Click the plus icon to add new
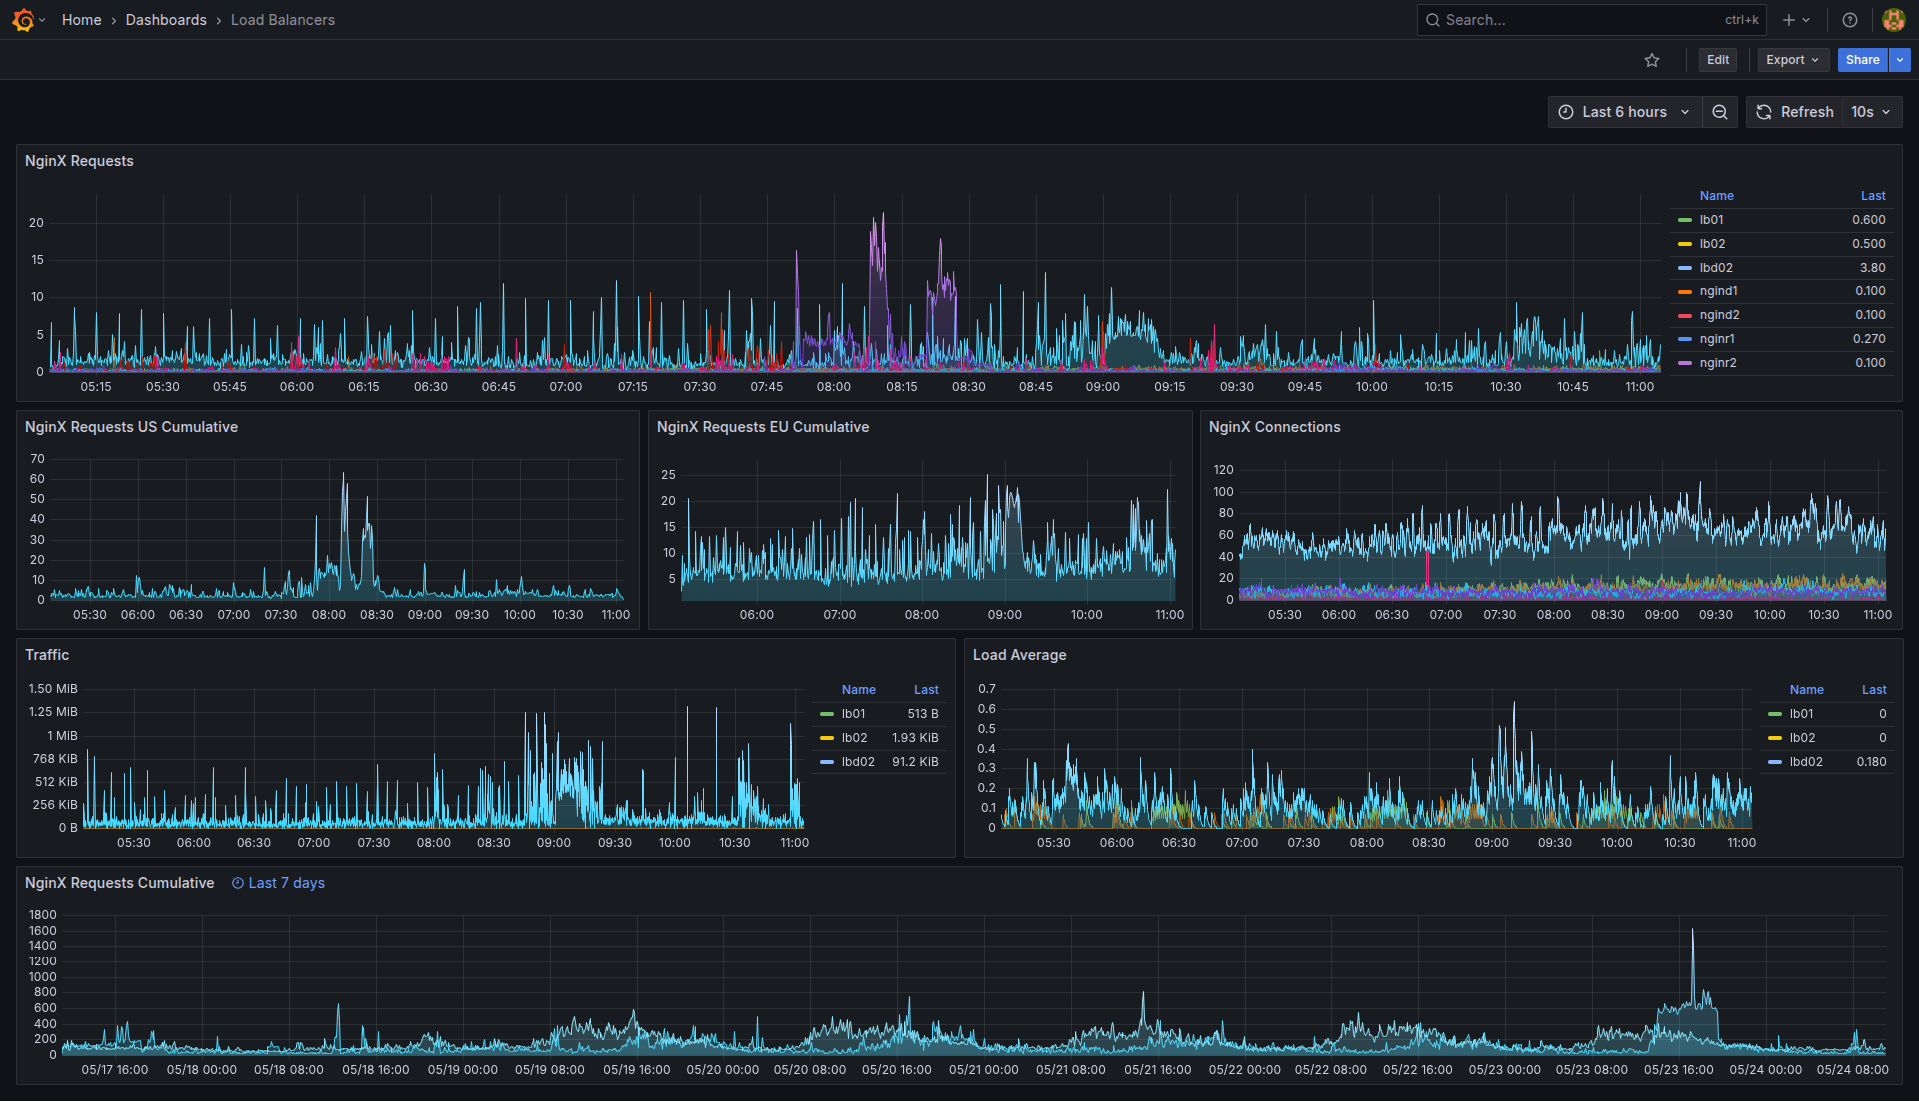This screenshot has height=1102, width=1919. [1789, 20]
